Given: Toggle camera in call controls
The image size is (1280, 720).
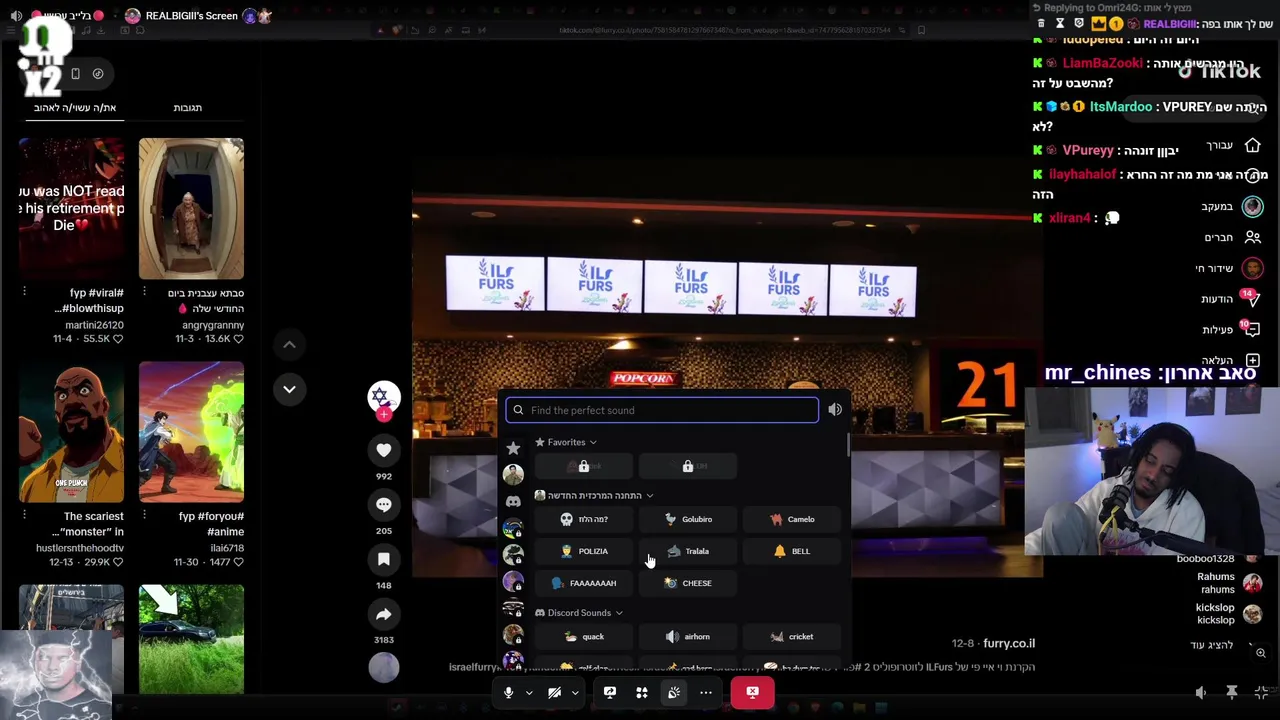Looking at the screenshot, I should pyautogui.click(x=554, y=692).
